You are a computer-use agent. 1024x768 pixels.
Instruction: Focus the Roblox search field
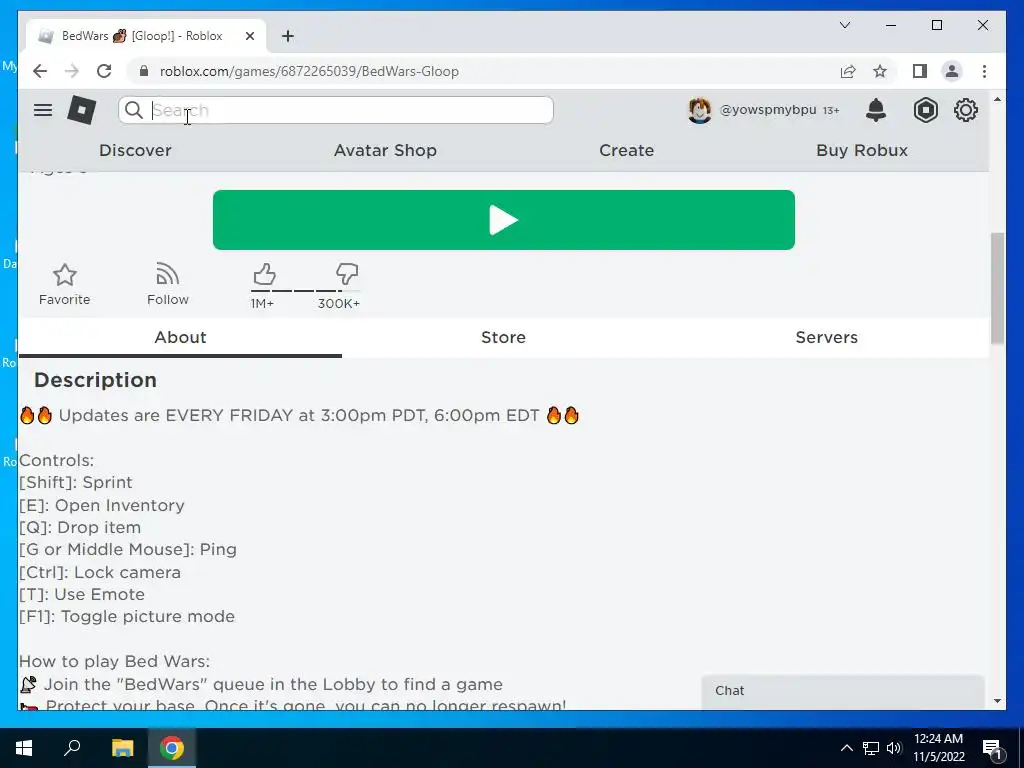pyautogui.click(x=336, y=110)
